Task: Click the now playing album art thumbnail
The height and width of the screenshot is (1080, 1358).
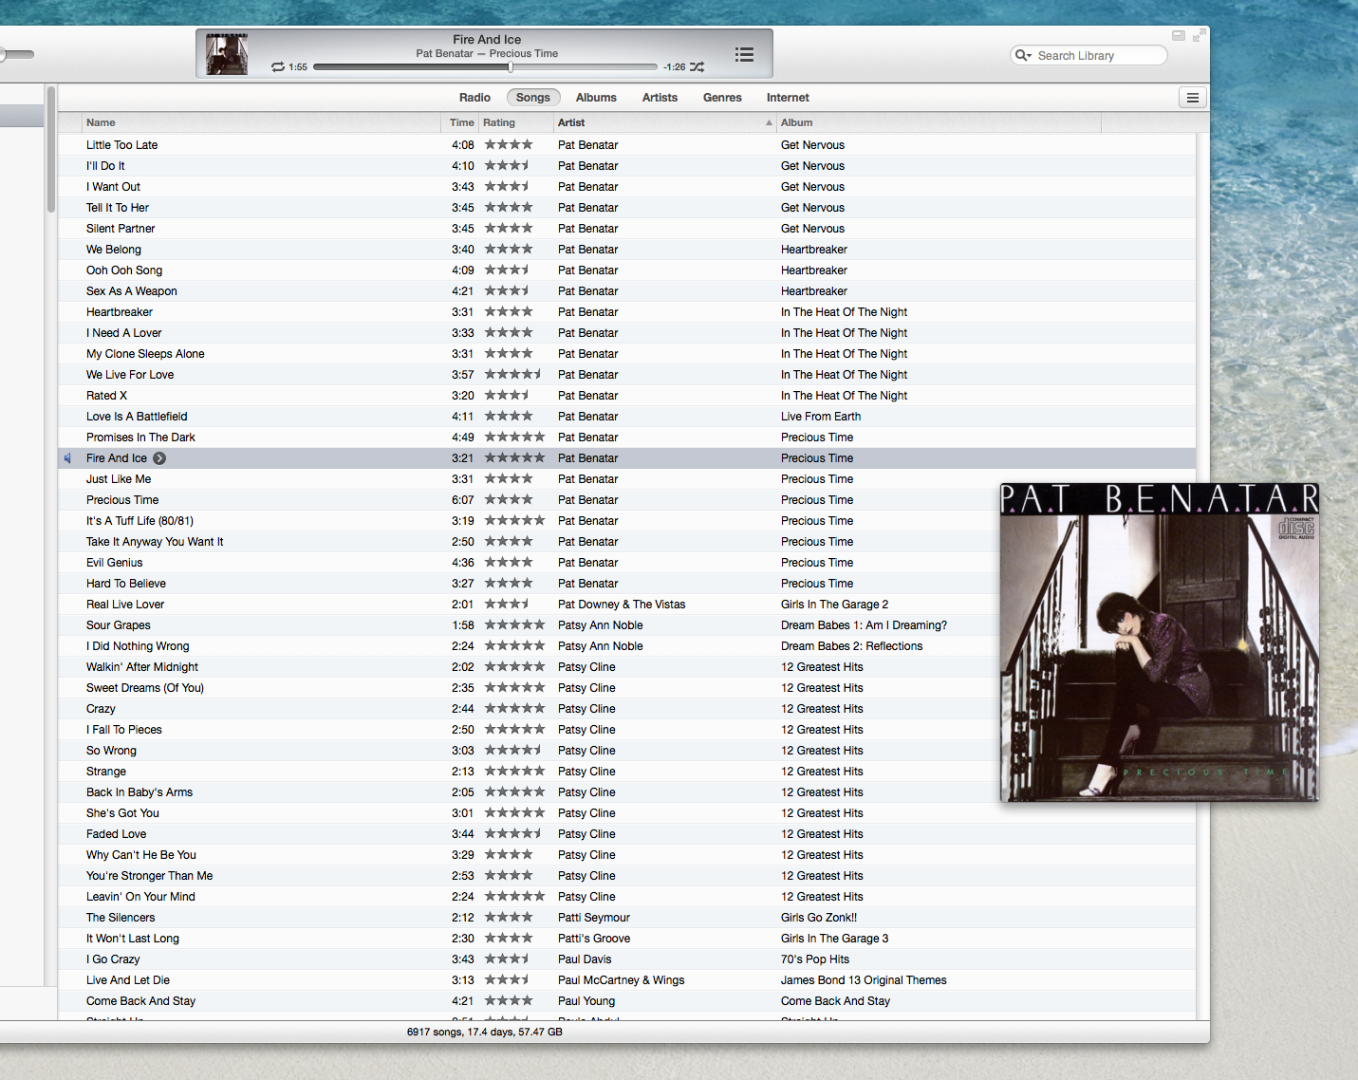Action: tap(227, 54)
